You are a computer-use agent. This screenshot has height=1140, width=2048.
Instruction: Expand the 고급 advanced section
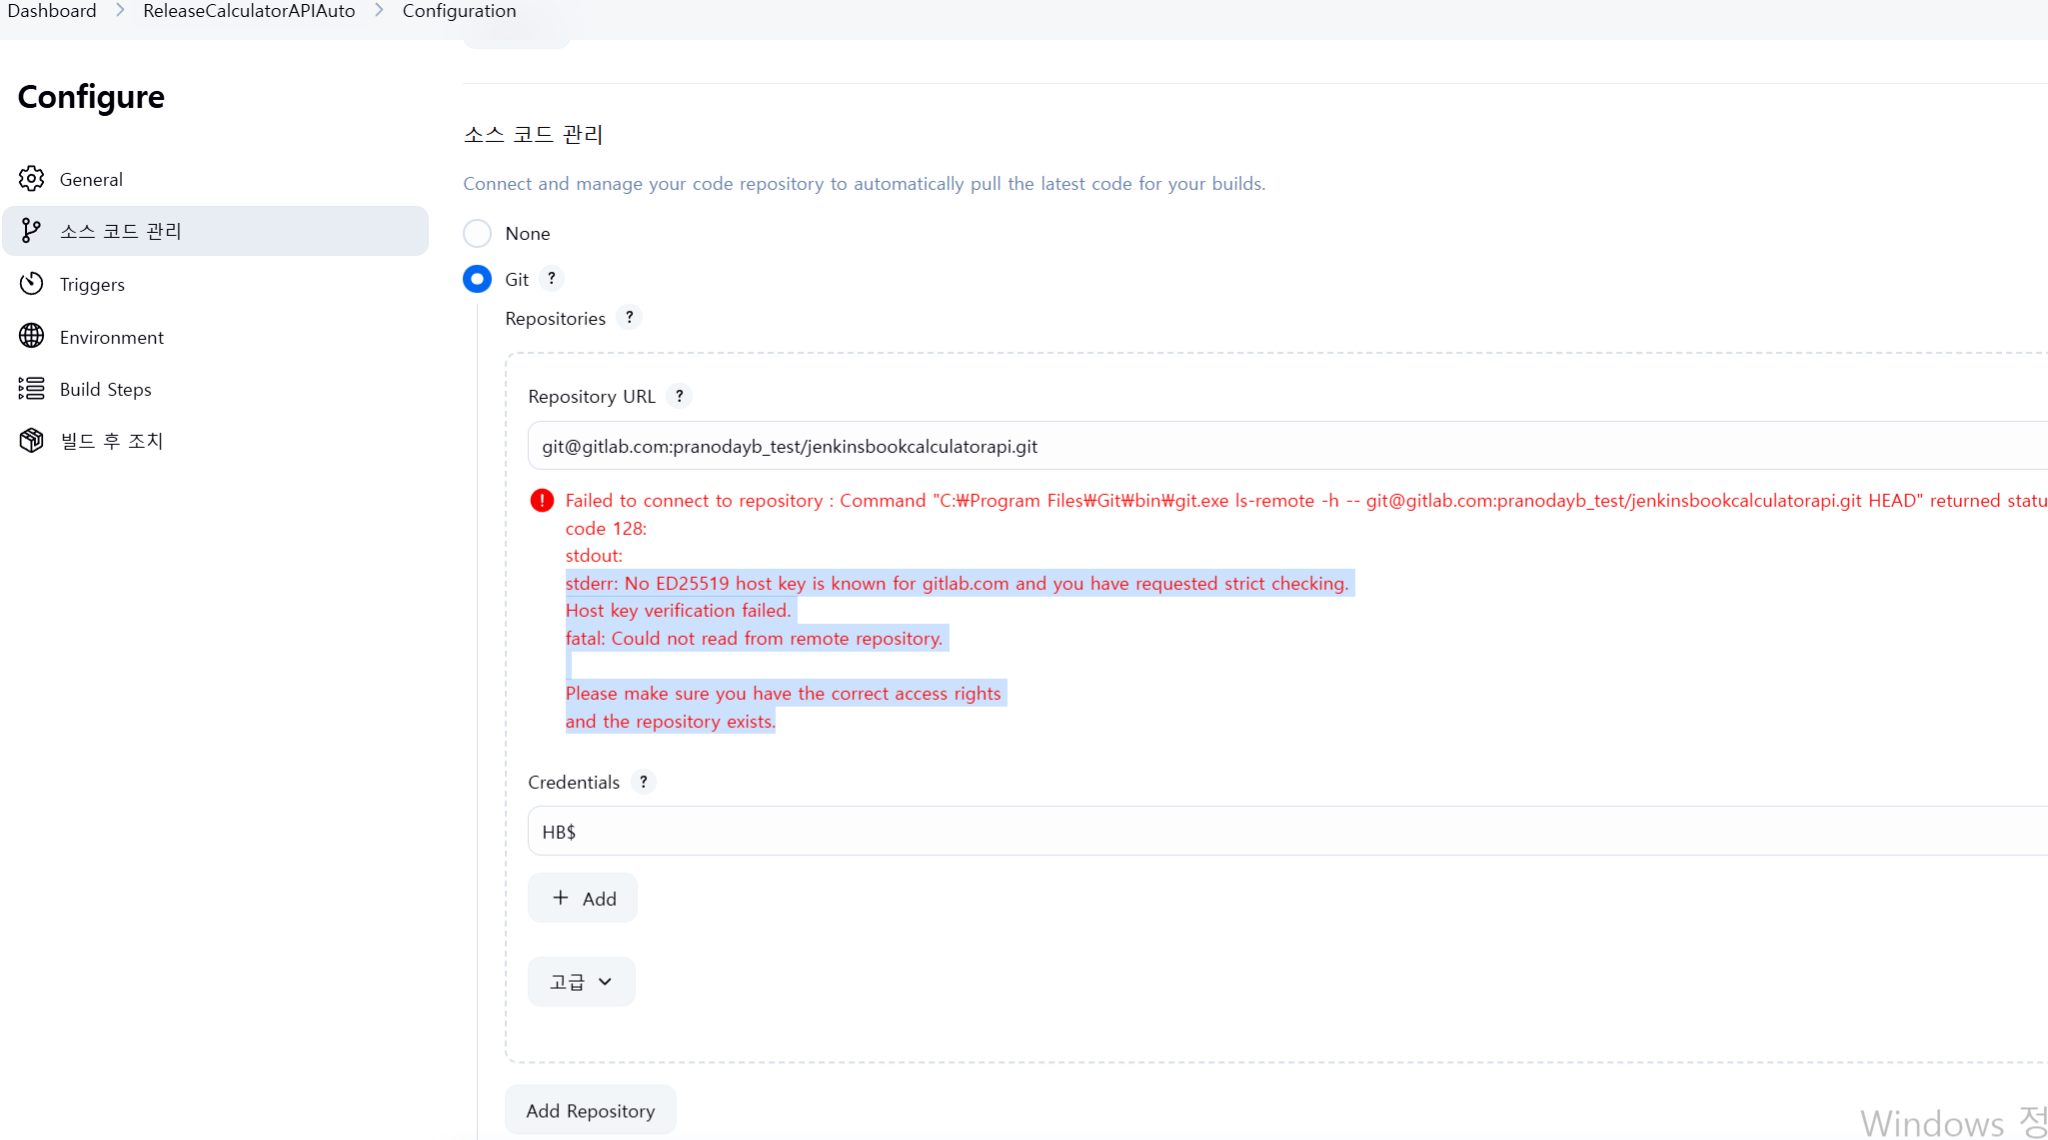tap(581, 982)
